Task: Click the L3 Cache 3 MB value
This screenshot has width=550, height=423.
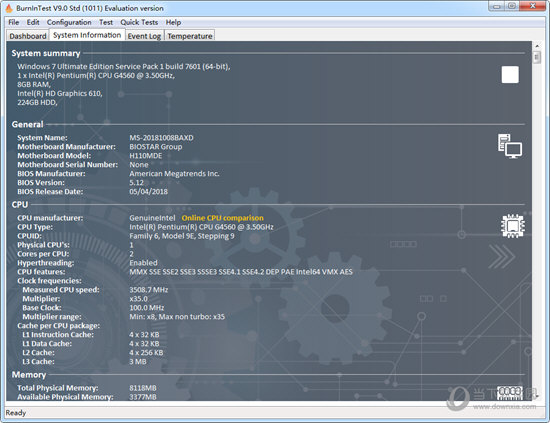Action: pyautogui.click(x=138, y=362)
